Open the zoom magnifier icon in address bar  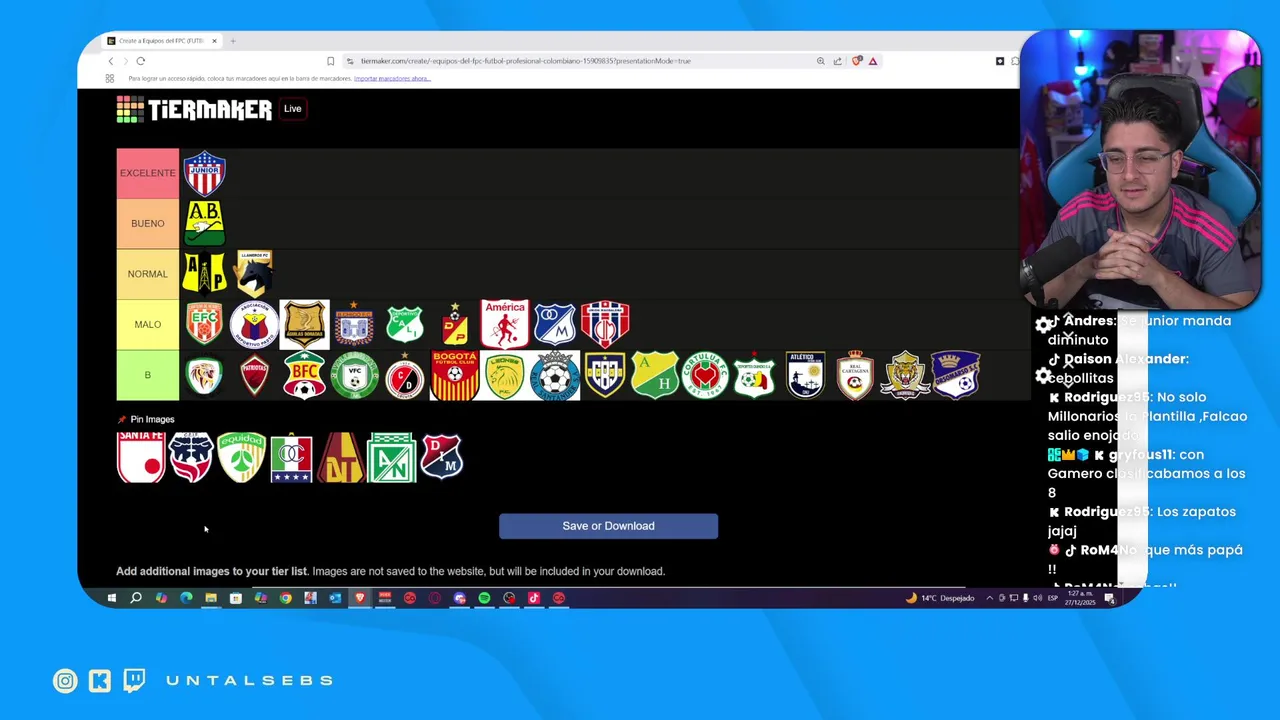821,61
